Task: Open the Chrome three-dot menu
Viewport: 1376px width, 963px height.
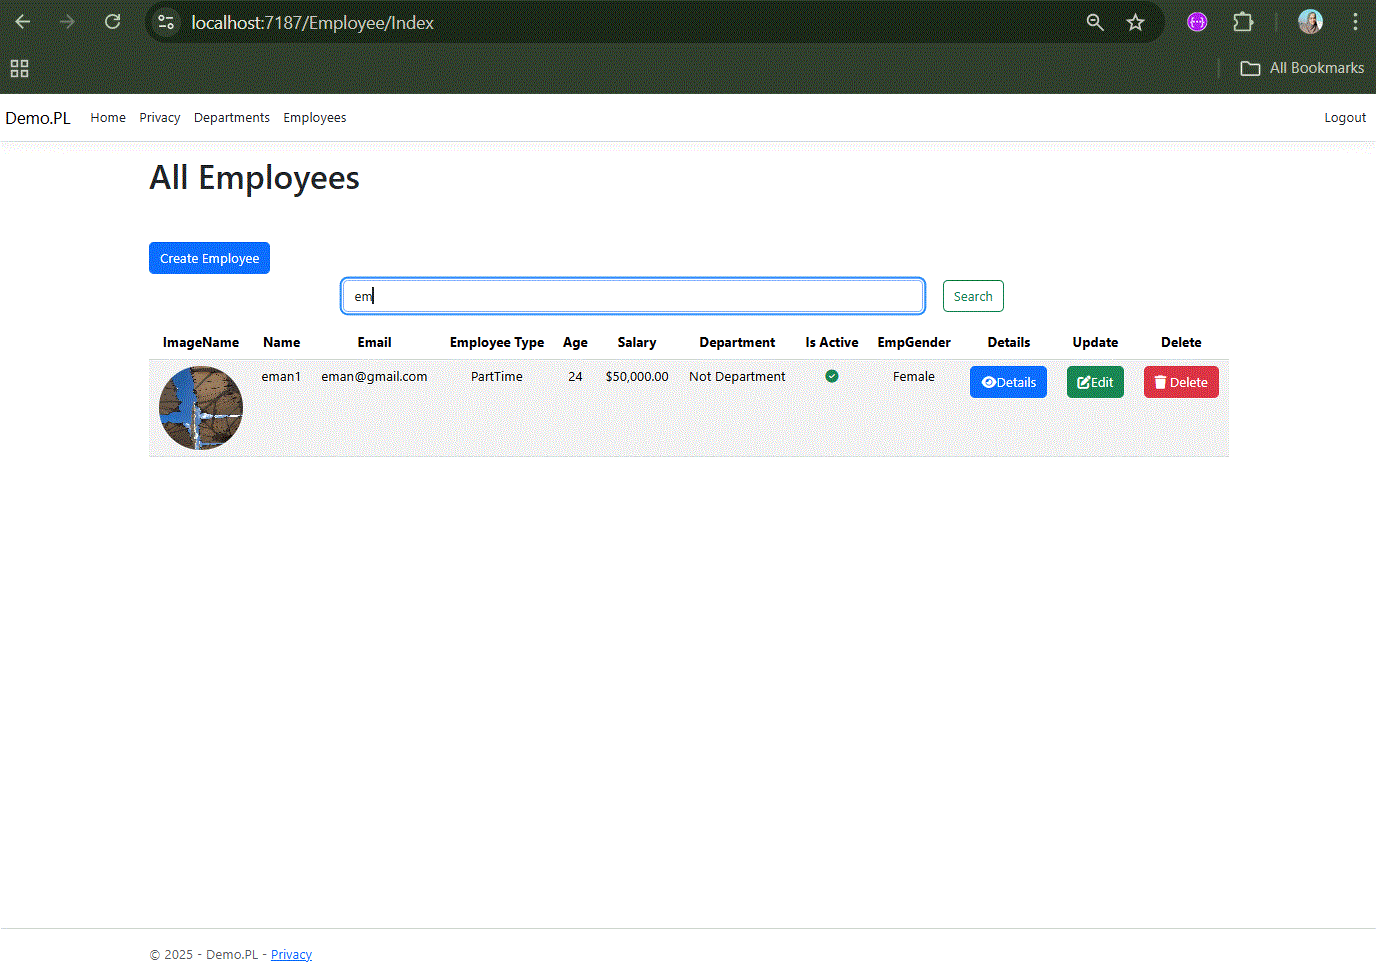Action: click(1355, 22)
